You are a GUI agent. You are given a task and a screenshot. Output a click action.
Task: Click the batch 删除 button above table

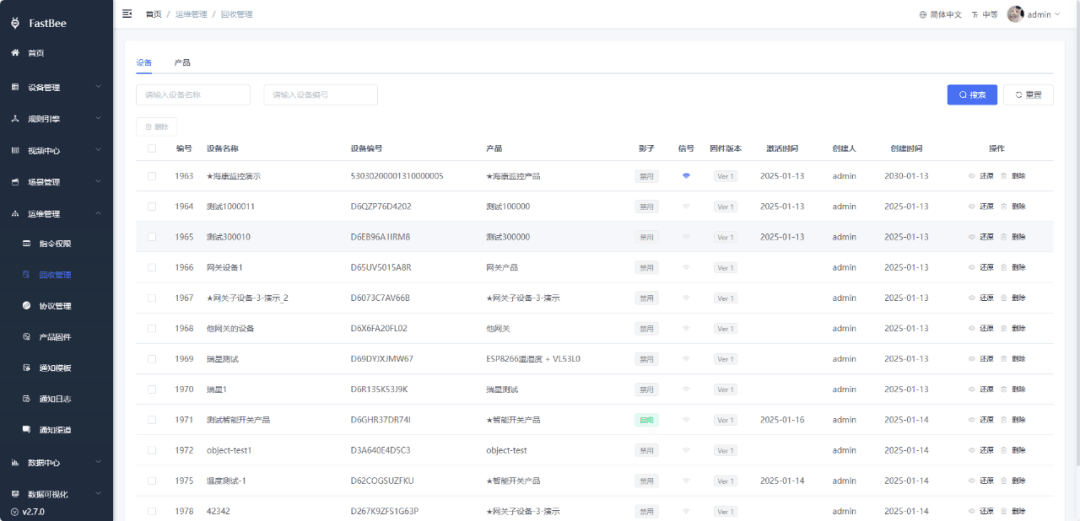[x=156, y=127]
